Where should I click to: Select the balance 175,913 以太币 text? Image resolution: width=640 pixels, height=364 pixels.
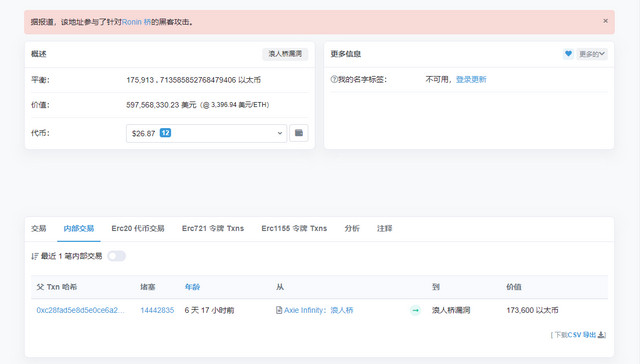tap(193, 80)
